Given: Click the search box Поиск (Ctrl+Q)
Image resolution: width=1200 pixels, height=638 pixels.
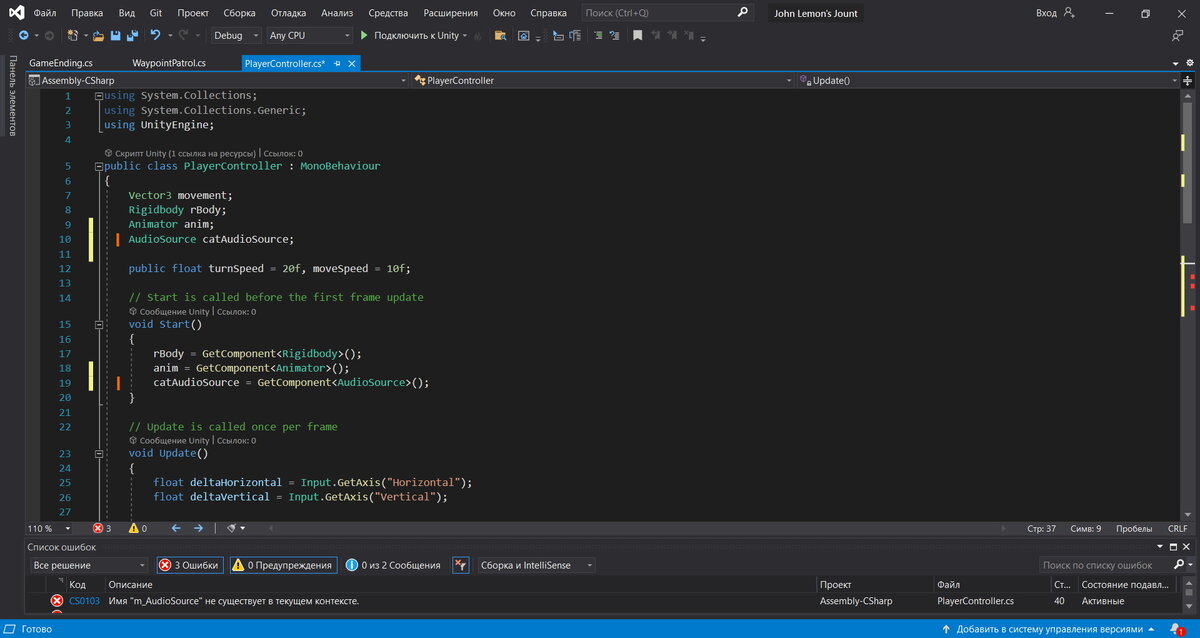Looking at the screenshot, I should pyautogui.click(x=660, y=13).
